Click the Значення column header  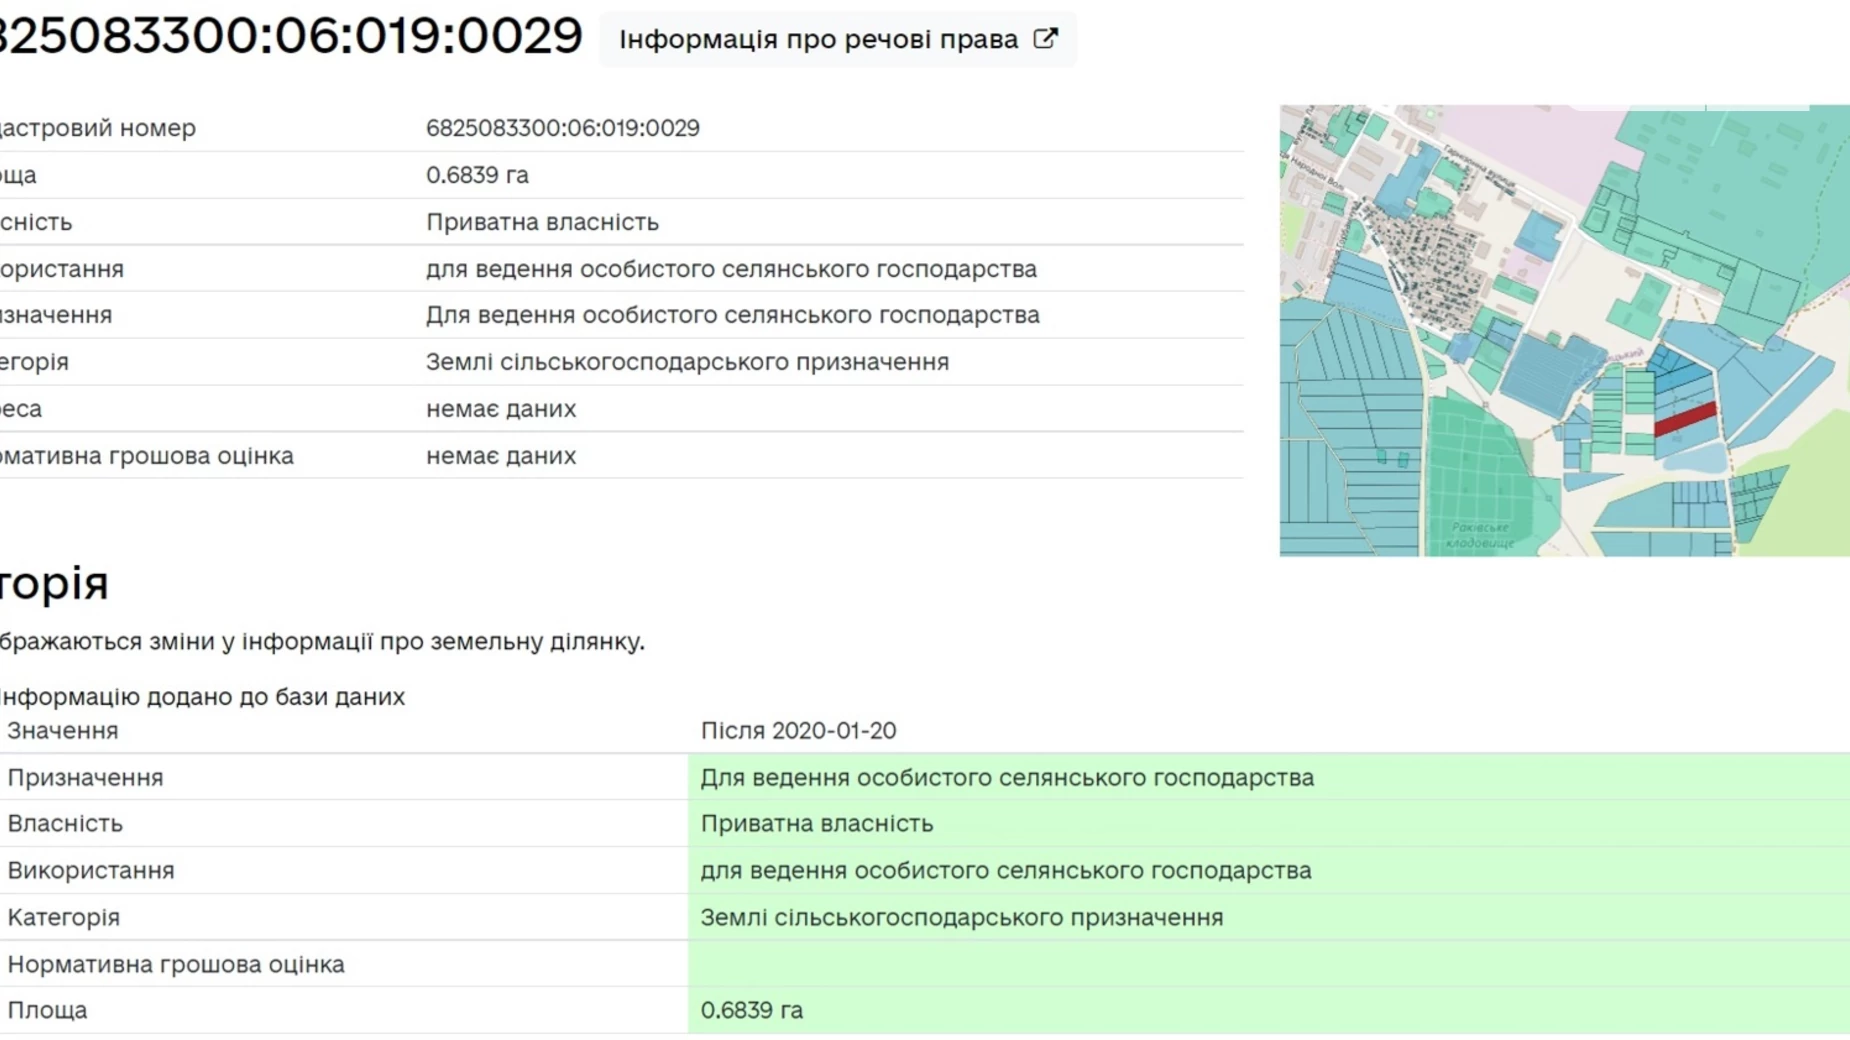pyautogui.click(x=63, y=731)
